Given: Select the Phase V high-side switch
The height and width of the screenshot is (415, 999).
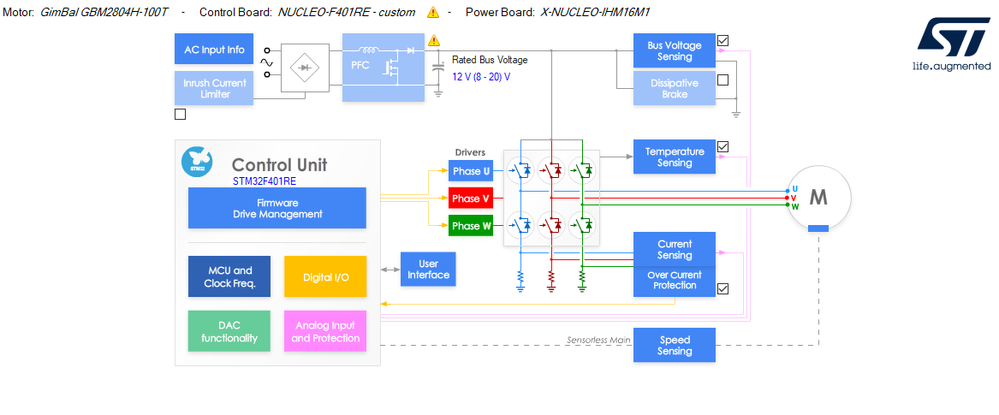Looking at the screenshot, I should (x=551, y=170).
